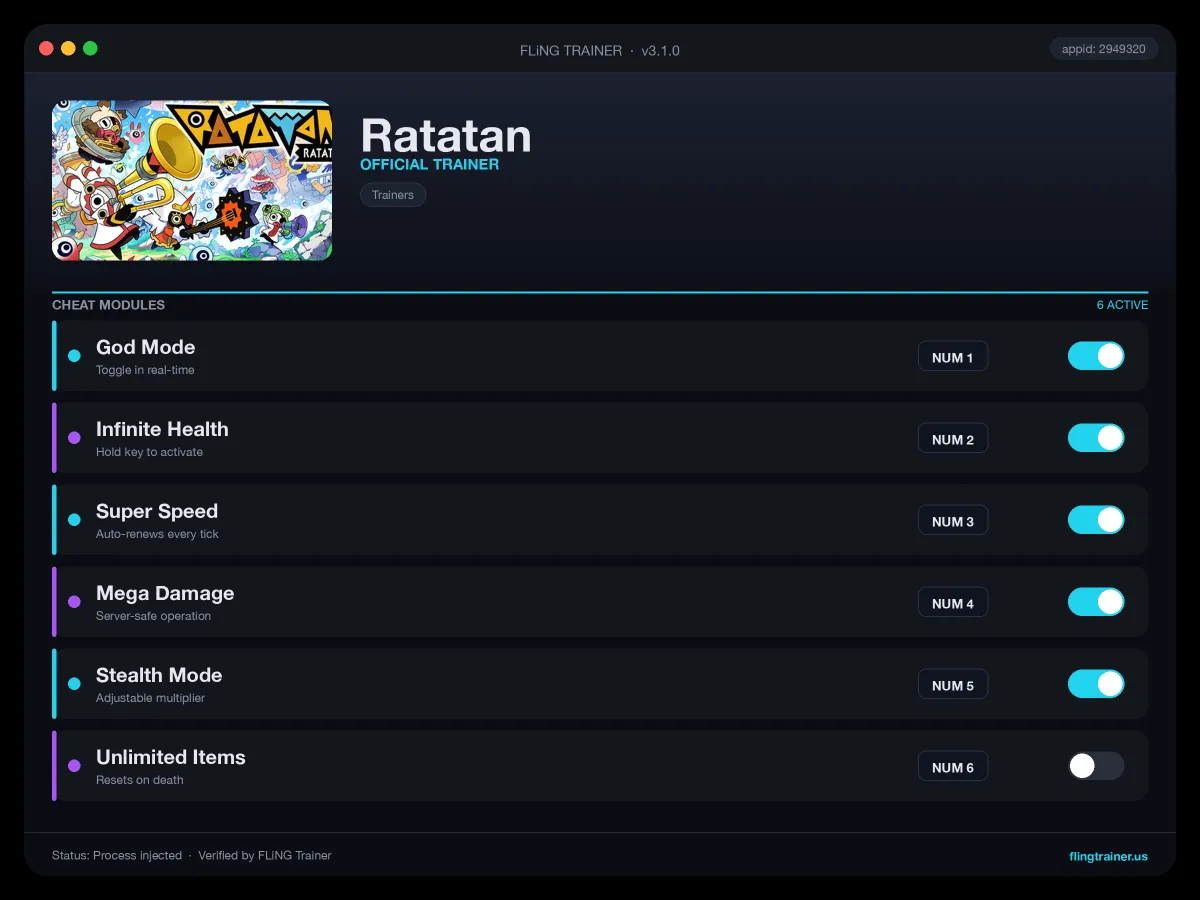This screenshot has height=900, width=1200.
Task: Open the flingtrainer.us link
Action: [x=1108, y=856]
